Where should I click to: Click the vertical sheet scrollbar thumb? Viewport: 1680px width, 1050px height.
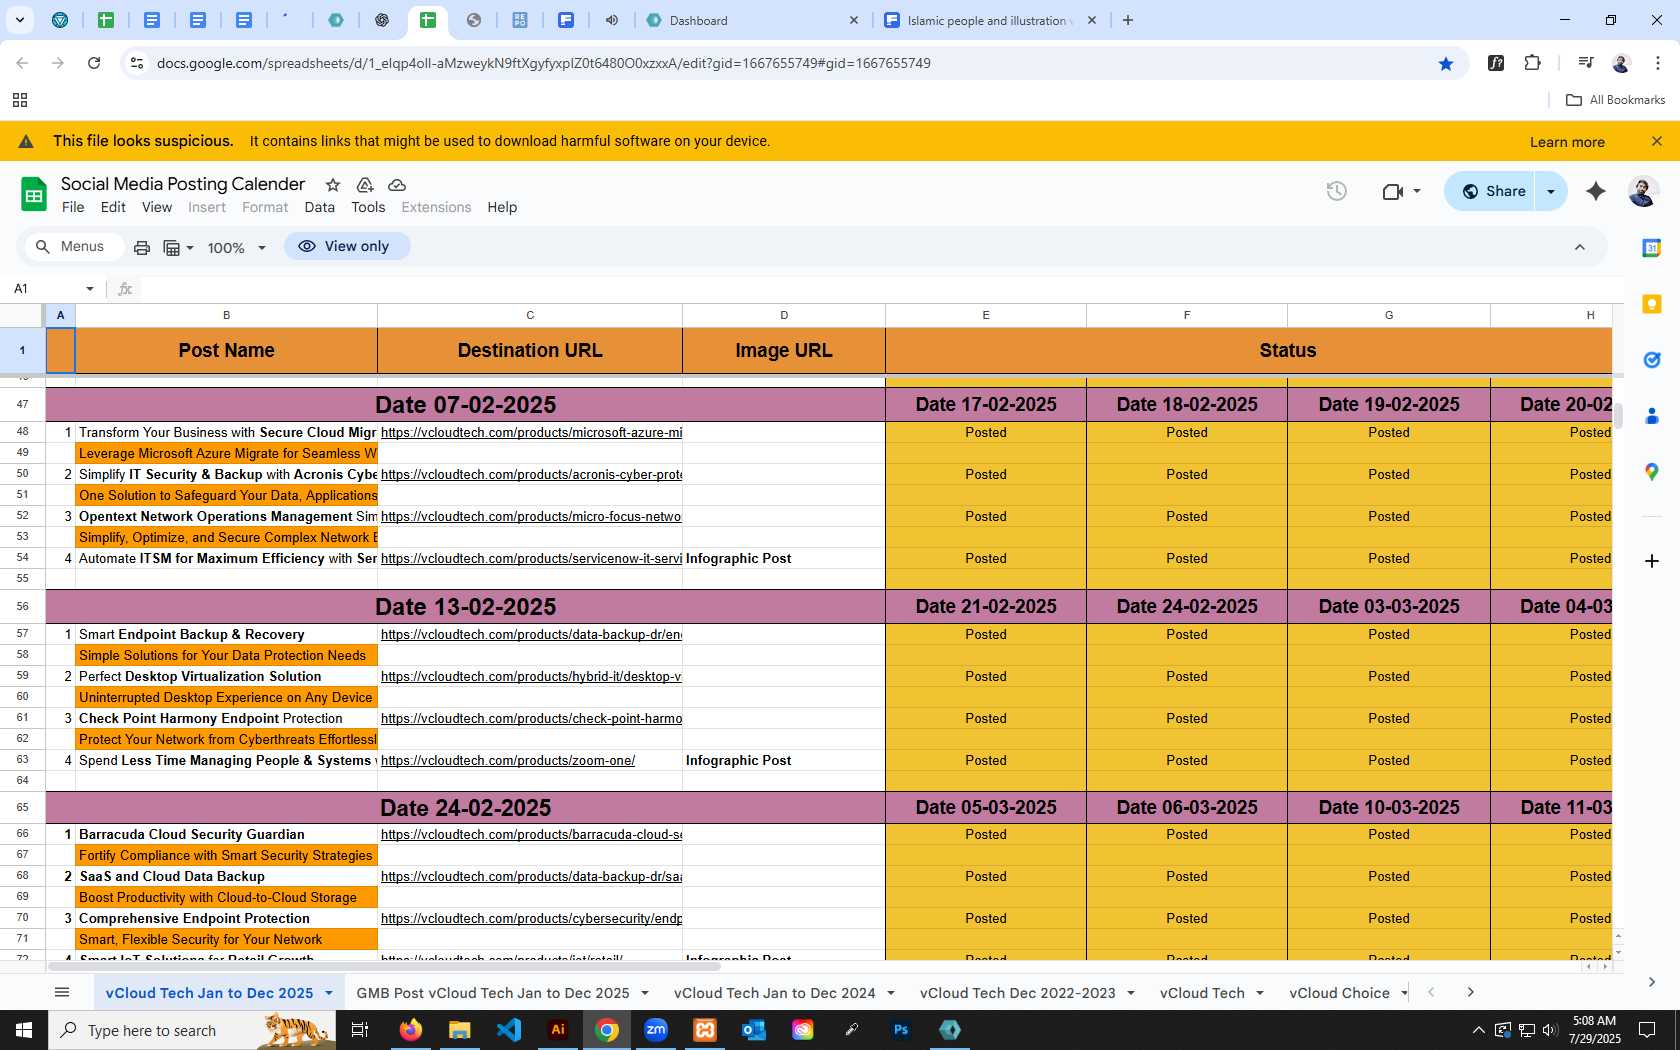1617,415
